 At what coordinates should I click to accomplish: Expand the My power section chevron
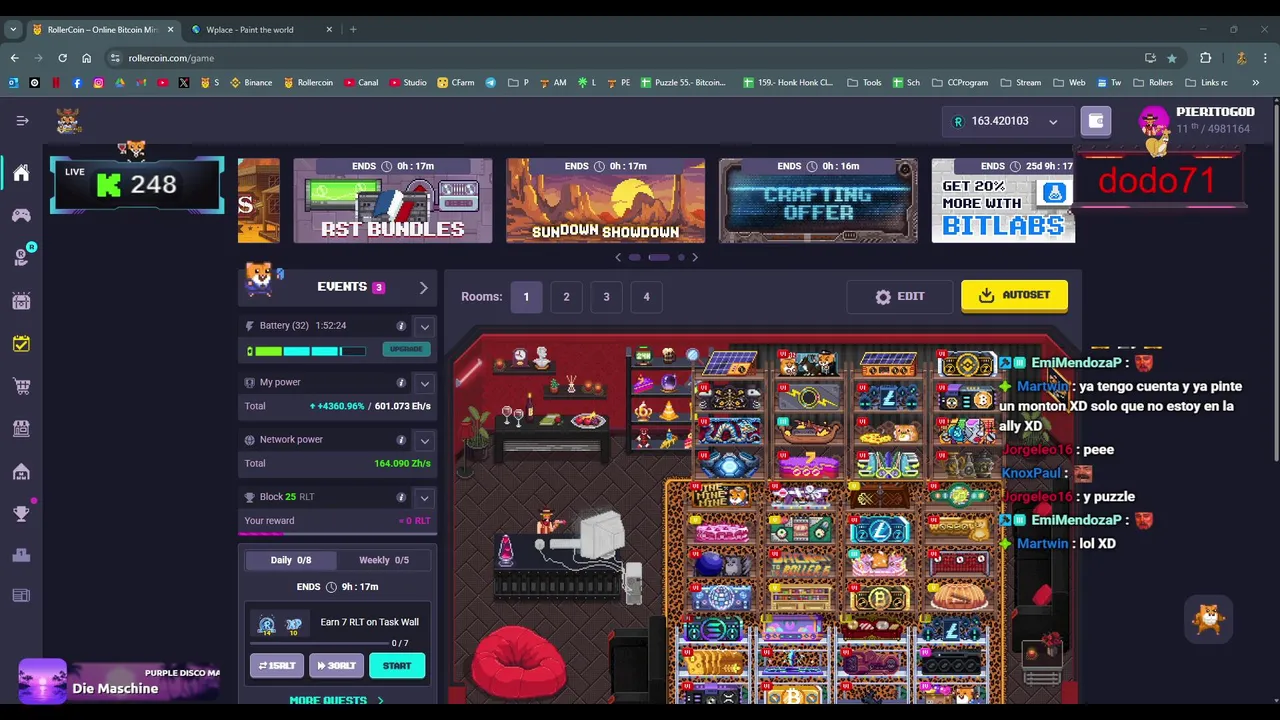(425, 383)
